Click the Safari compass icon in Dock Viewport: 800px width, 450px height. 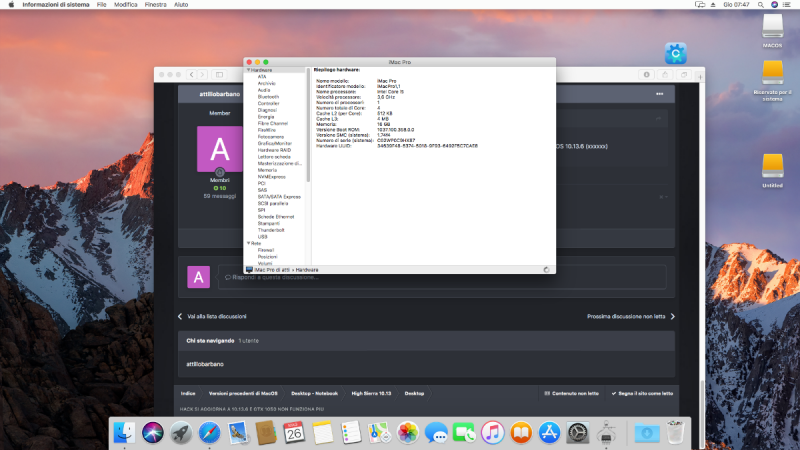209,433
